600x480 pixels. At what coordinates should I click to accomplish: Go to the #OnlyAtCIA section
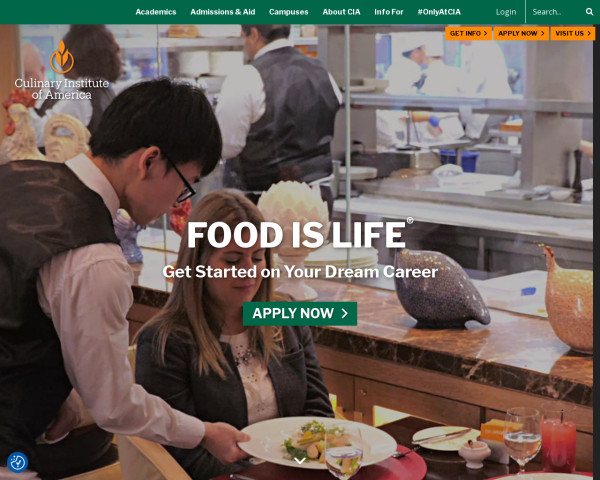[x=439, y=12]
